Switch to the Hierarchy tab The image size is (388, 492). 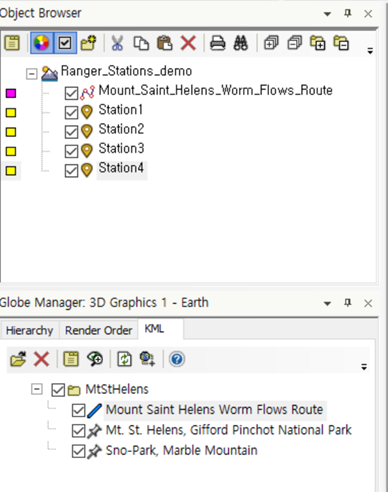(x=30, y=330)
